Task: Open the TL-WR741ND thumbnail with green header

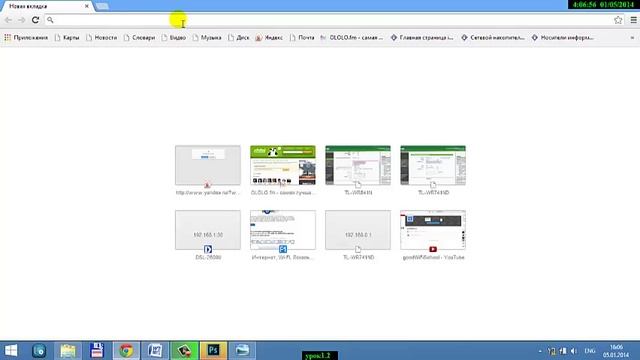Action: pos(433,166)
